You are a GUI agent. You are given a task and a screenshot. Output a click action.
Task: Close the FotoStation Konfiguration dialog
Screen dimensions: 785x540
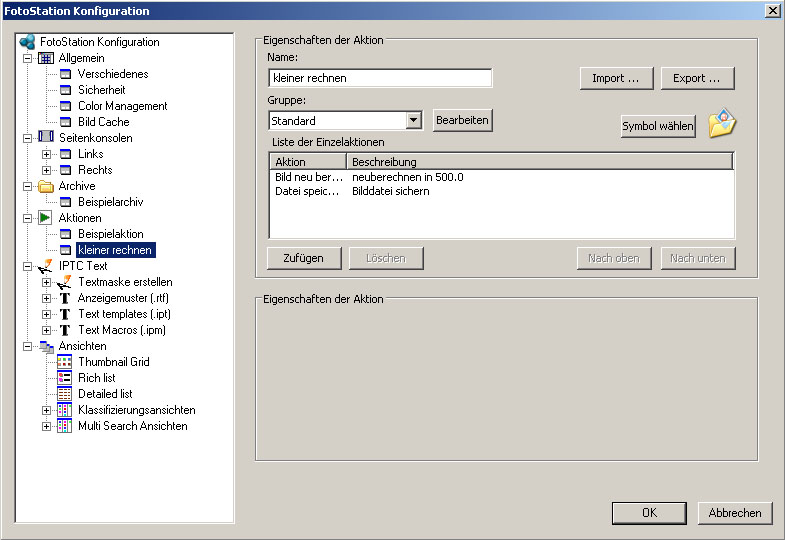click(x=772, y=11)
